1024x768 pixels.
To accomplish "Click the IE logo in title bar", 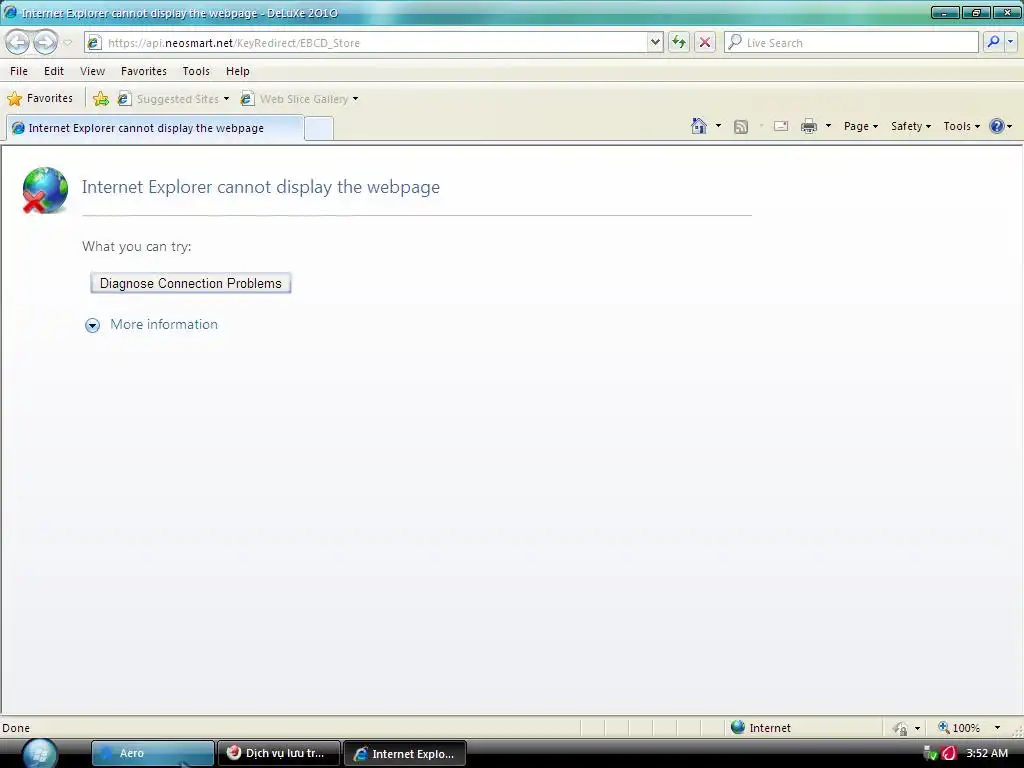I will pos(10,12).
